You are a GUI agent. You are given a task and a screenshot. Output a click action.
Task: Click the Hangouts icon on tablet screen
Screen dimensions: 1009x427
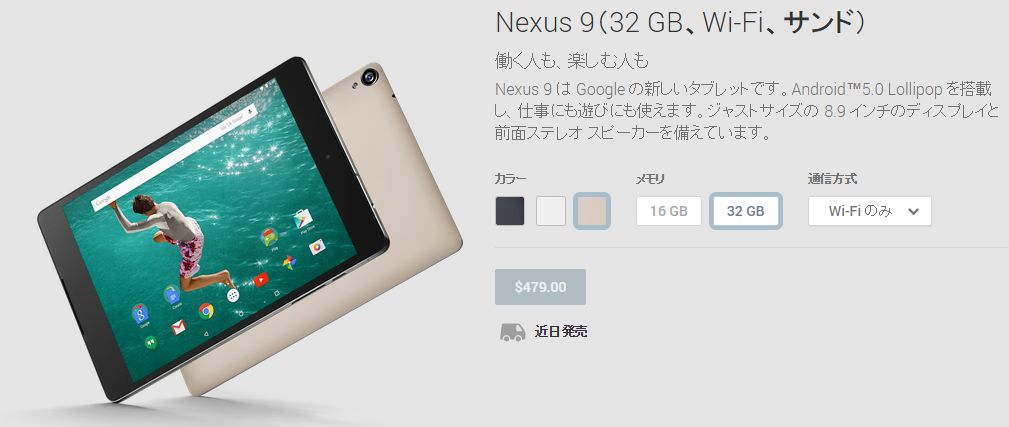click(151, 342)
